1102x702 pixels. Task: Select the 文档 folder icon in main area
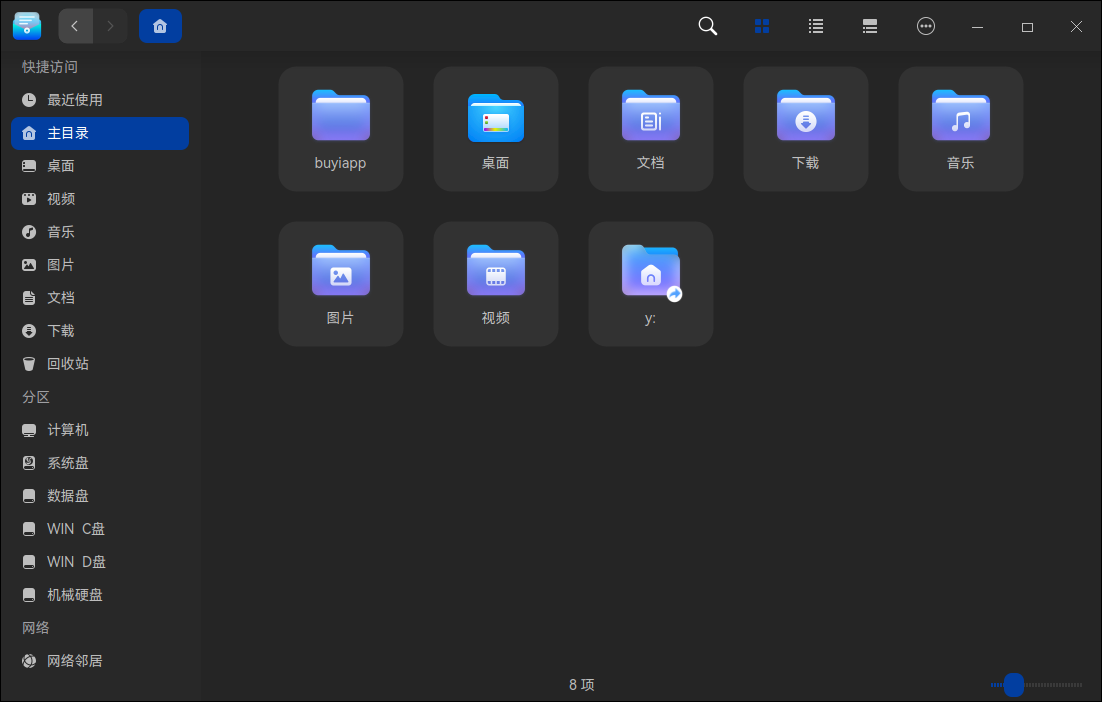click(651, 129)
